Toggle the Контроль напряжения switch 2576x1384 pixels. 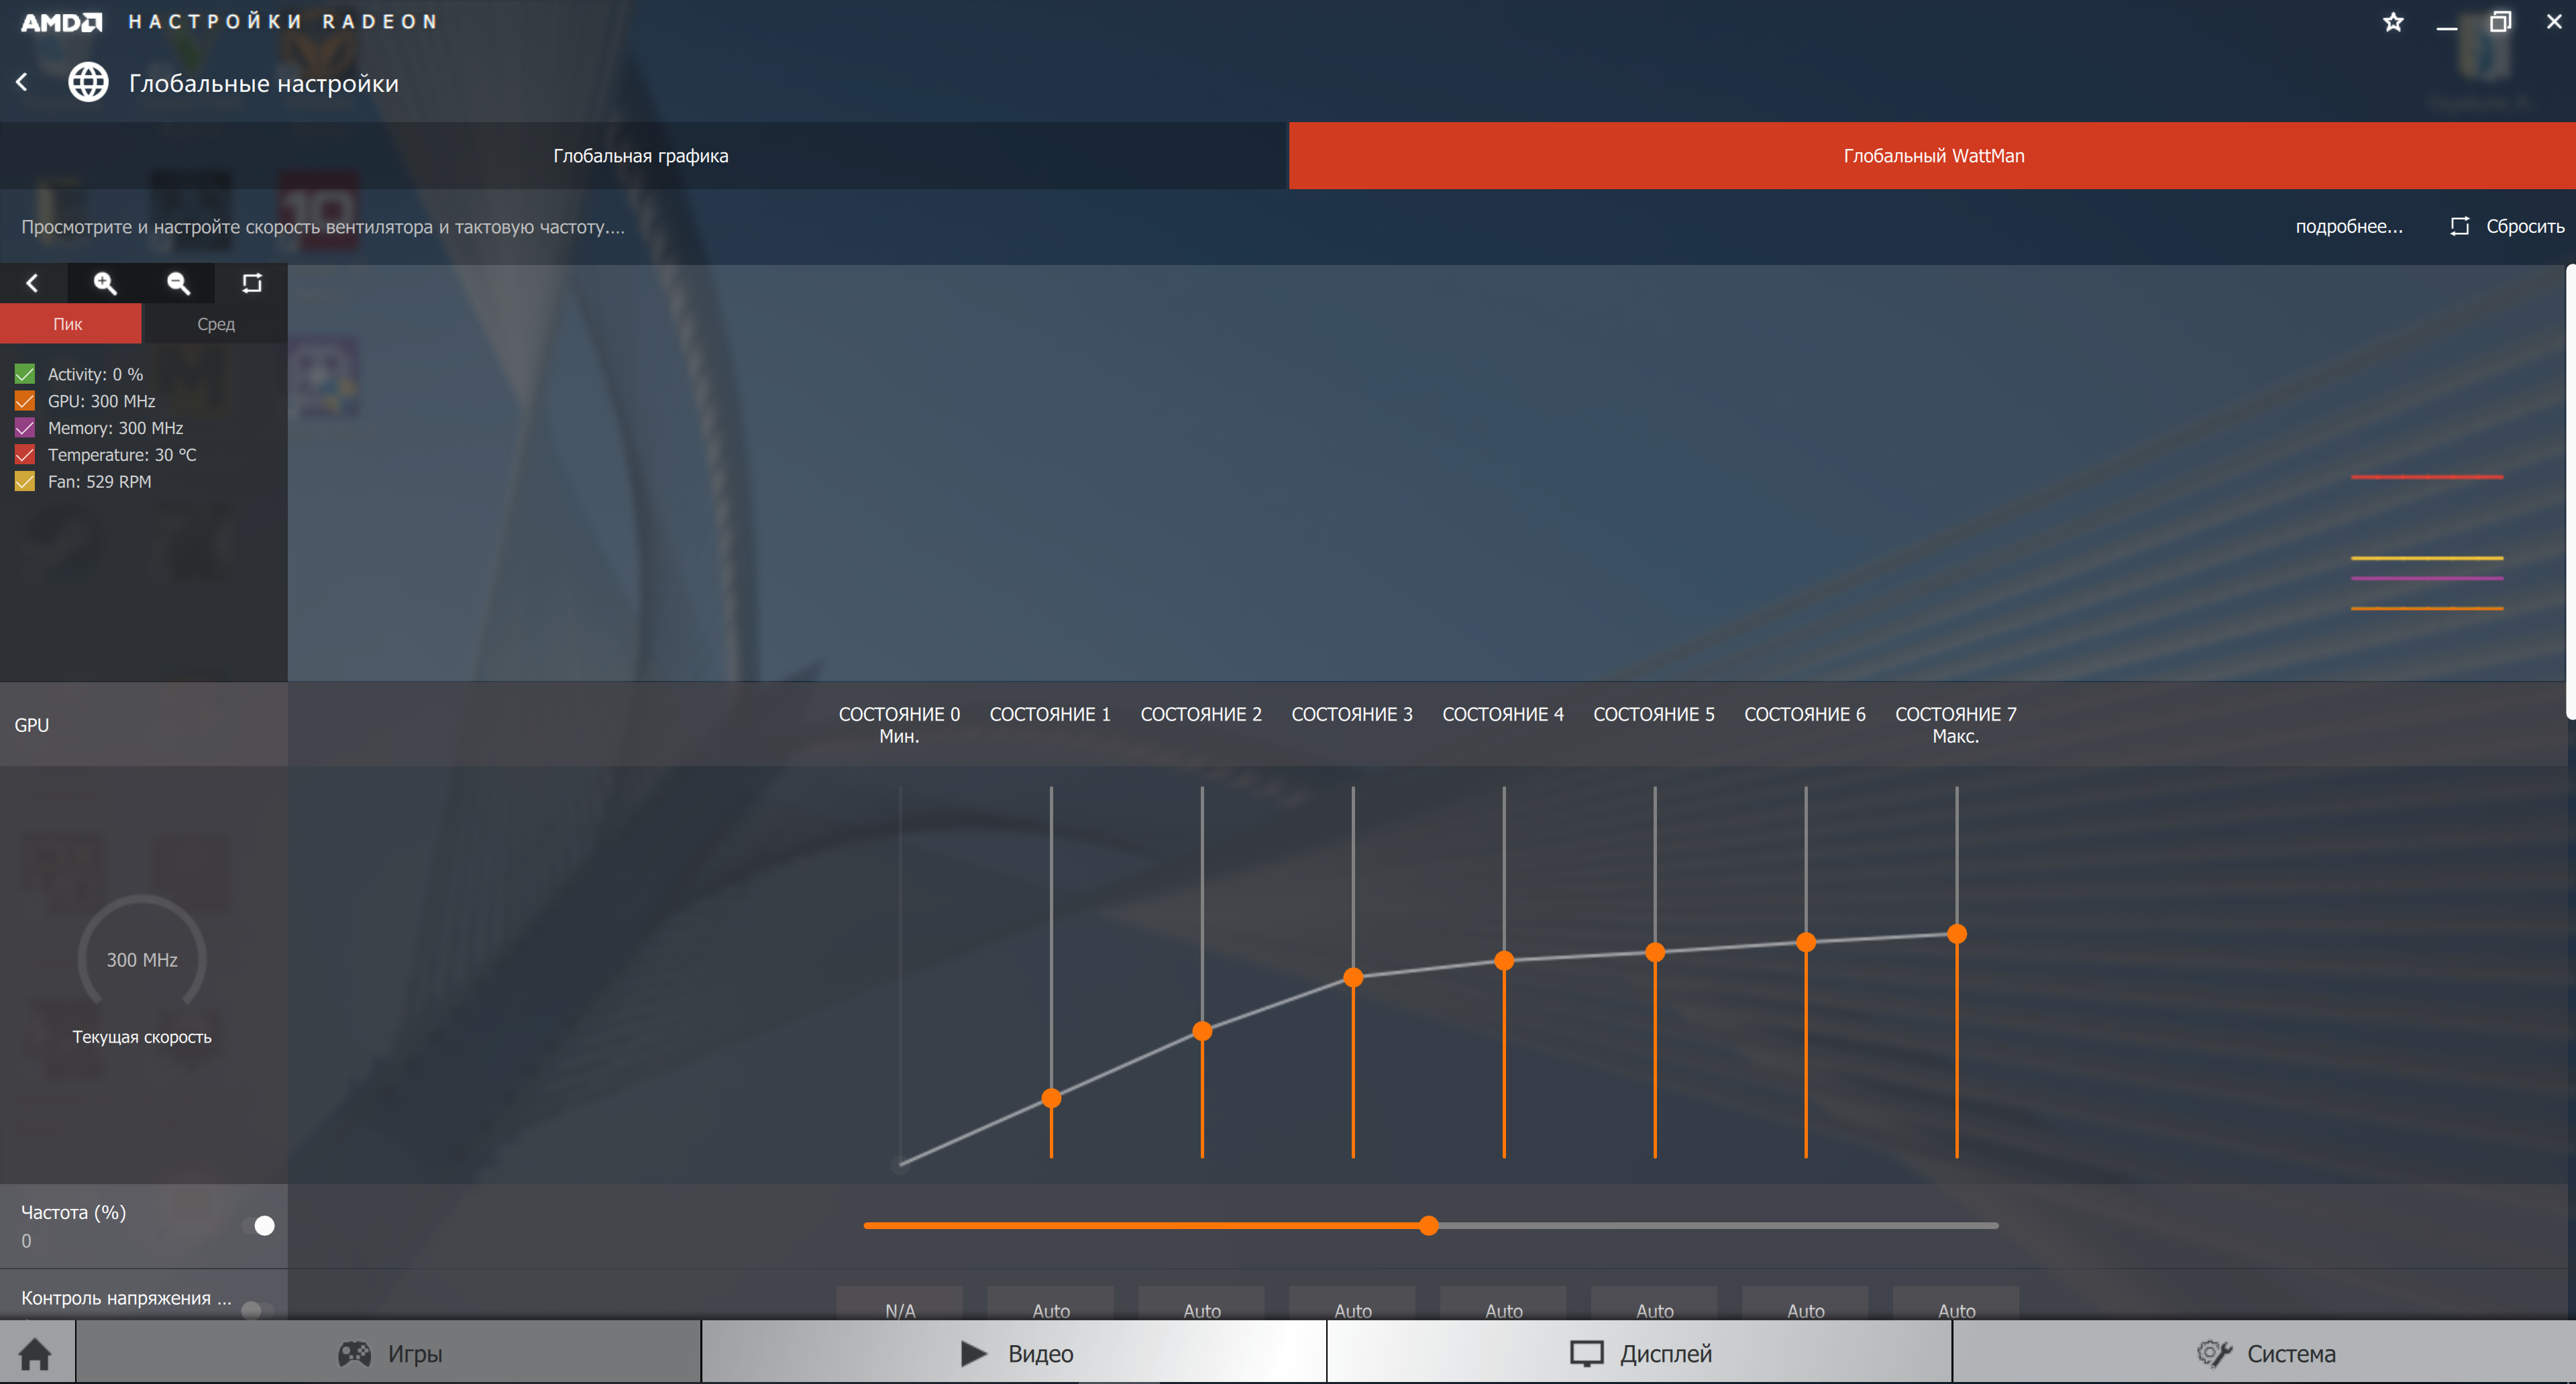[258, 1309]
